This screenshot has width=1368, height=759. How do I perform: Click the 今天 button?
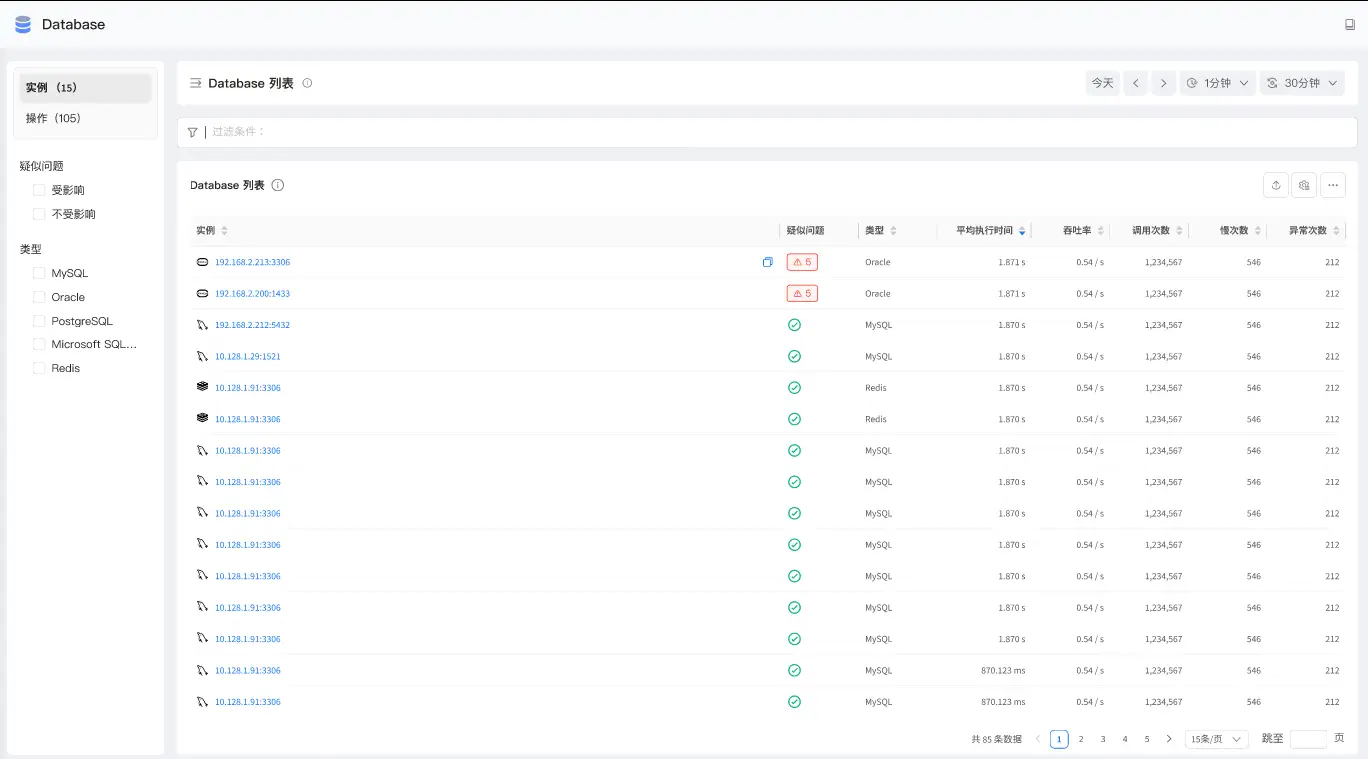(1103, 83)
